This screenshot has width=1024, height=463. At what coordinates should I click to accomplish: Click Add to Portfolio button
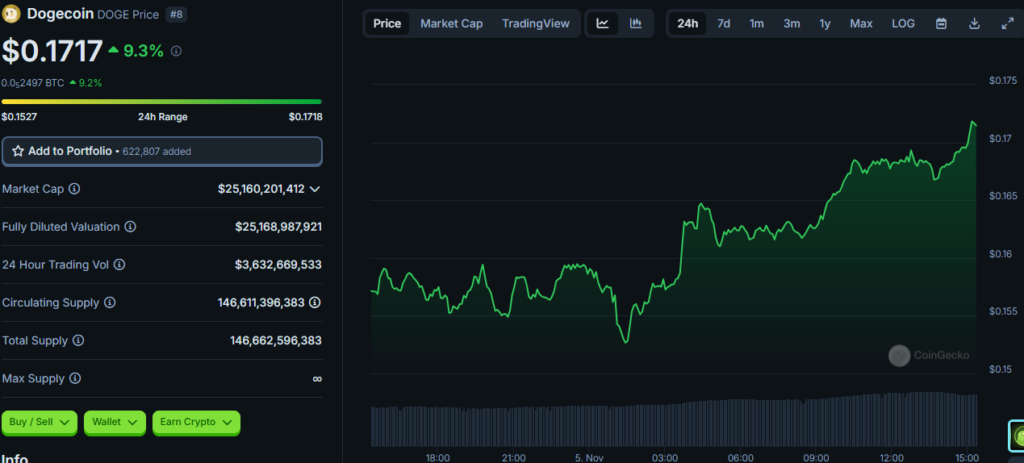(162, 151)
